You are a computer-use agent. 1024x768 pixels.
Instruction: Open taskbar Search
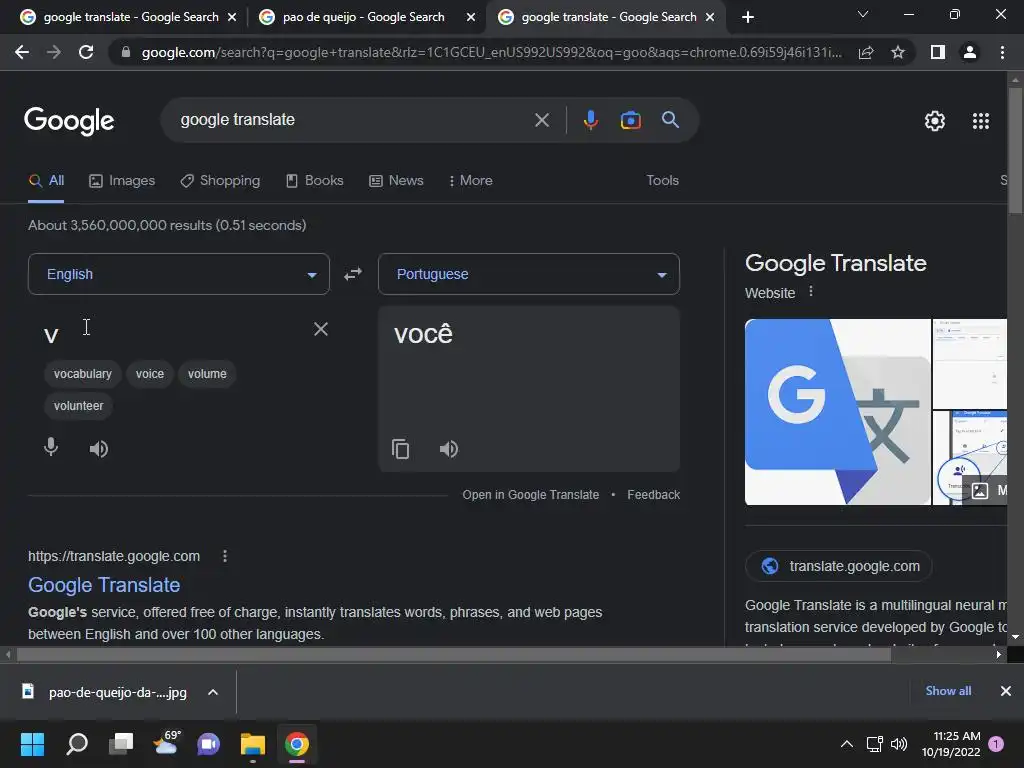click(77, 744)
